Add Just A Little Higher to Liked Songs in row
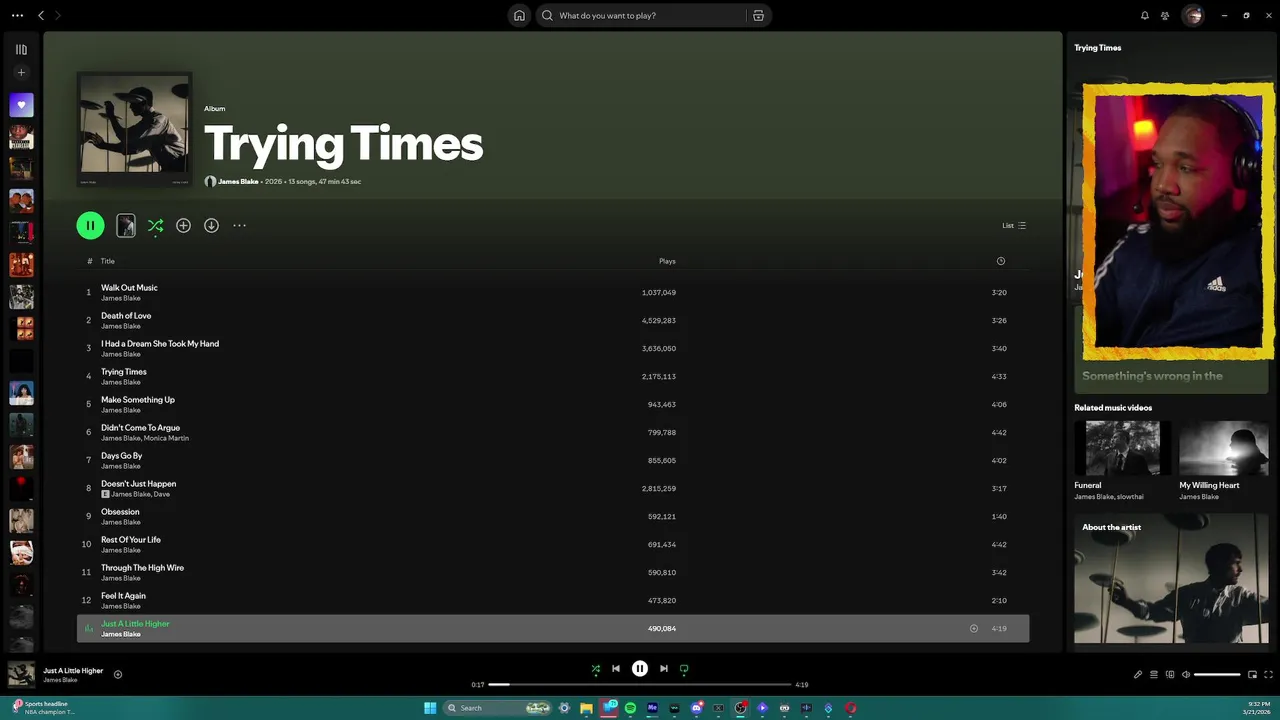 974,629
